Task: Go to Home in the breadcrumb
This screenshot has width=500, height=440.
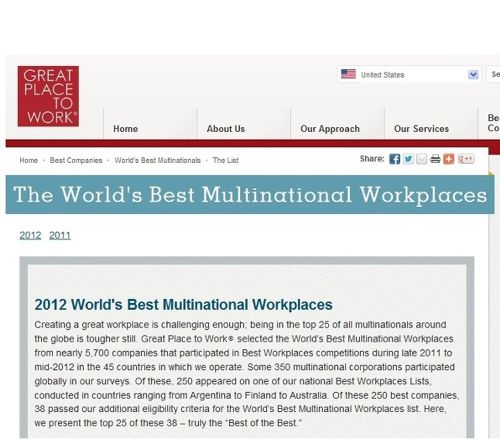Action: pyautogui.click(x=29, y=160)
